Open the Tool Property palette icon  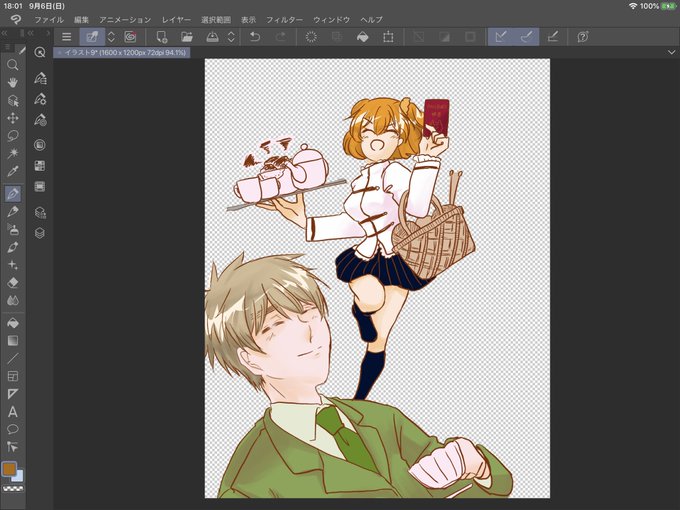point(40,99)
